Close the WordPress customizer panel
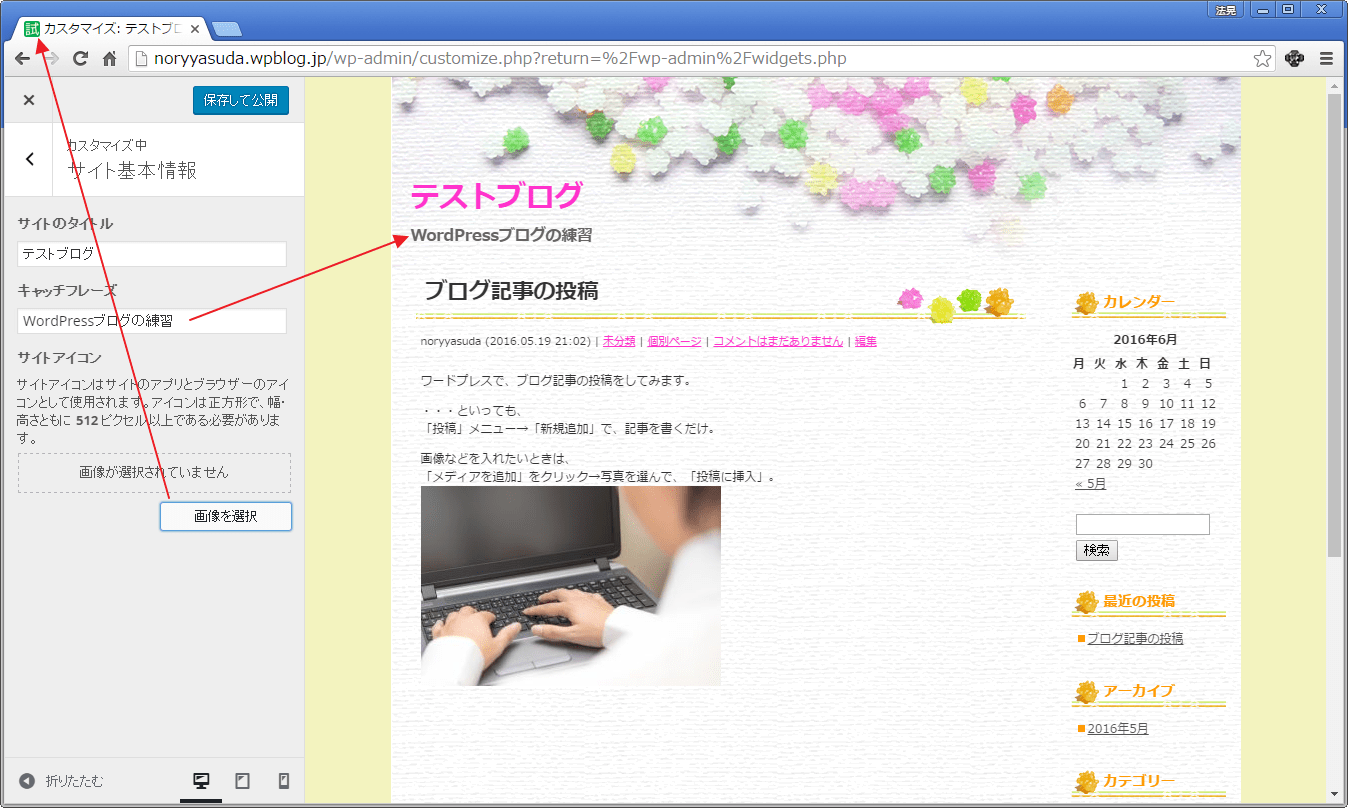The image size is (1348, 808). coord(29,100)
